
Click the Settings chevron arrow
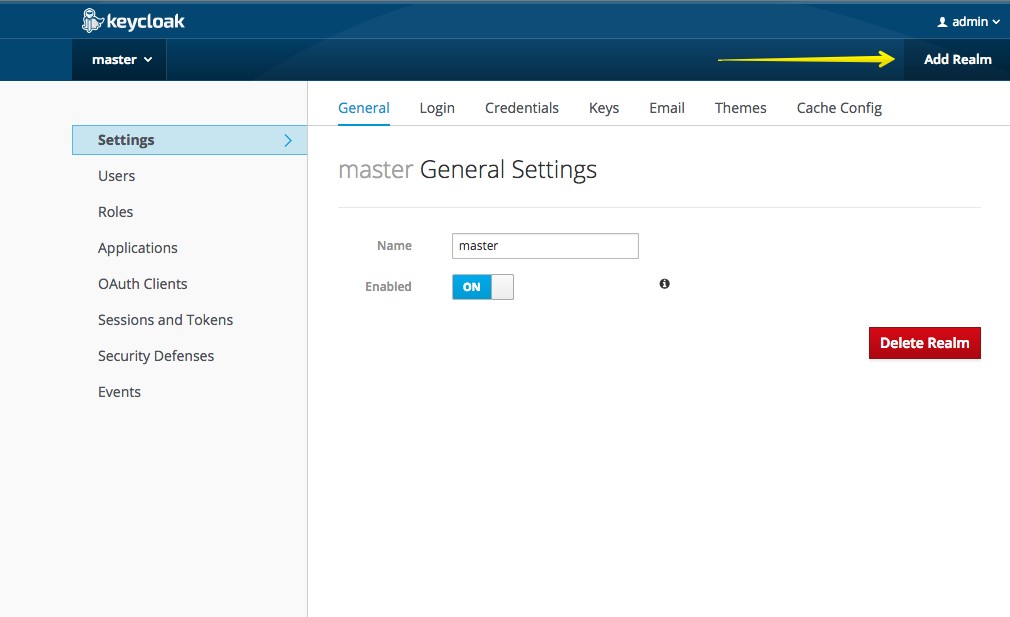288,140
